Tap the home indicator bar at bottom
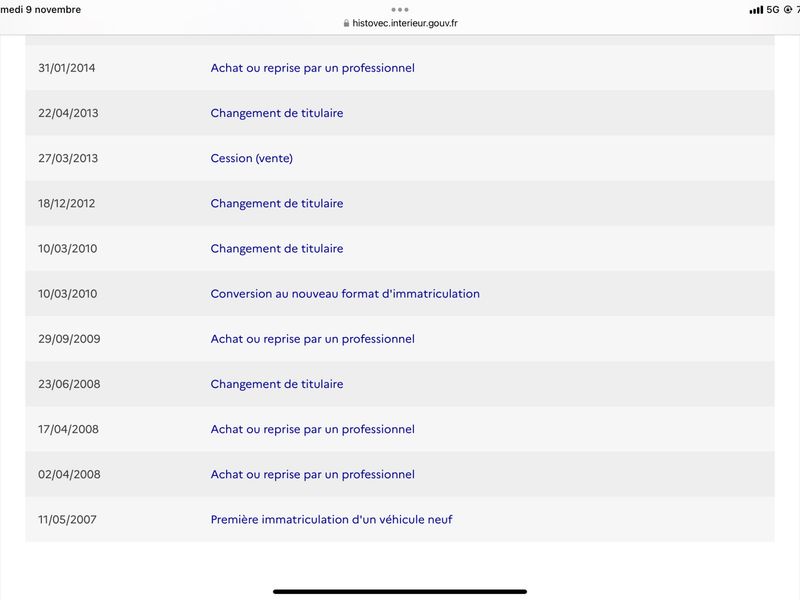The height and width of the screenshot is (600, 800). (399, 591)
